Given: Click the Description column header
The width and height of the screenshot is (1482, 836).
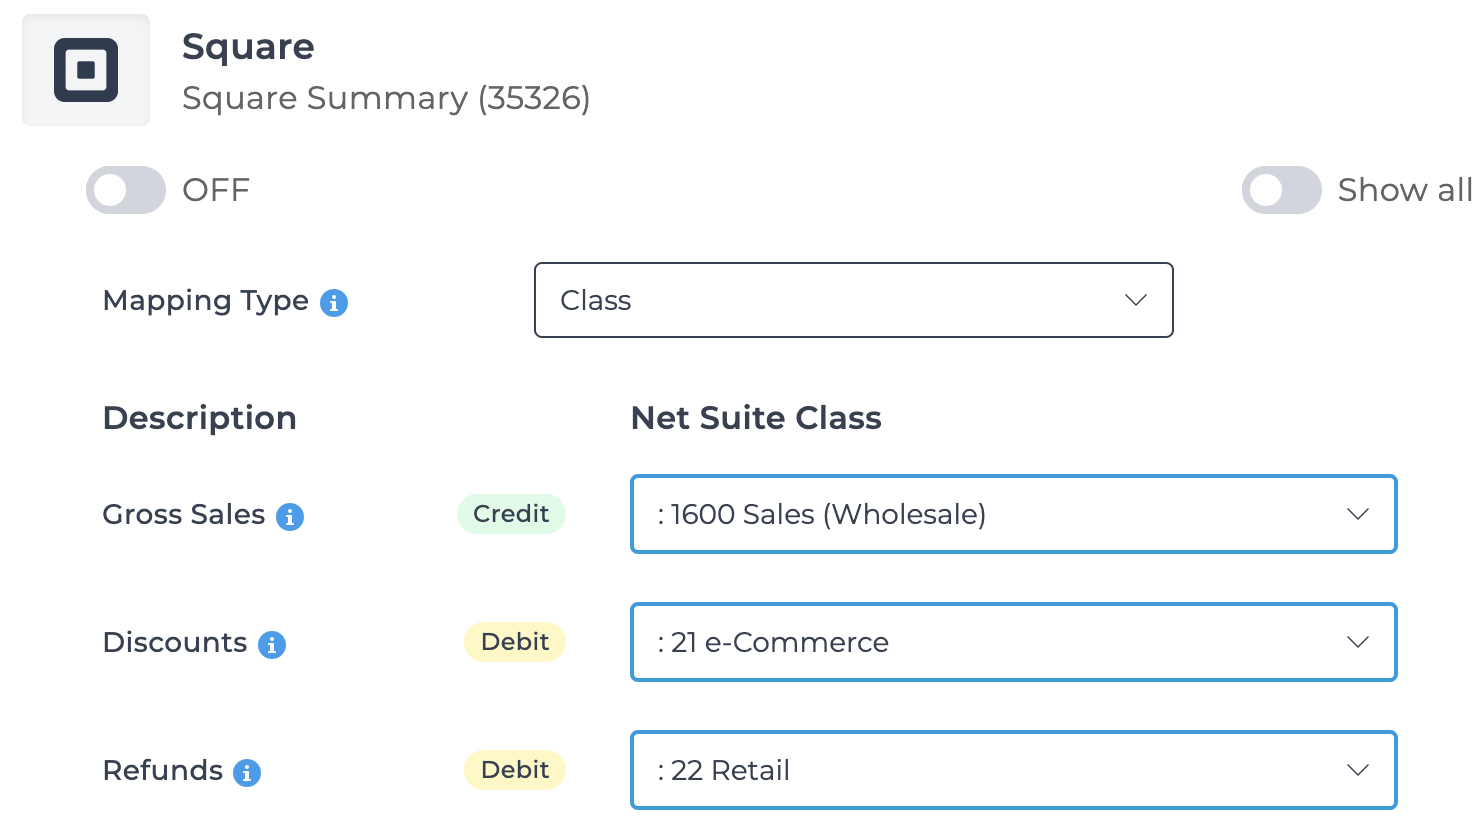Looking at the screenshot, I should tap(200, 418).
